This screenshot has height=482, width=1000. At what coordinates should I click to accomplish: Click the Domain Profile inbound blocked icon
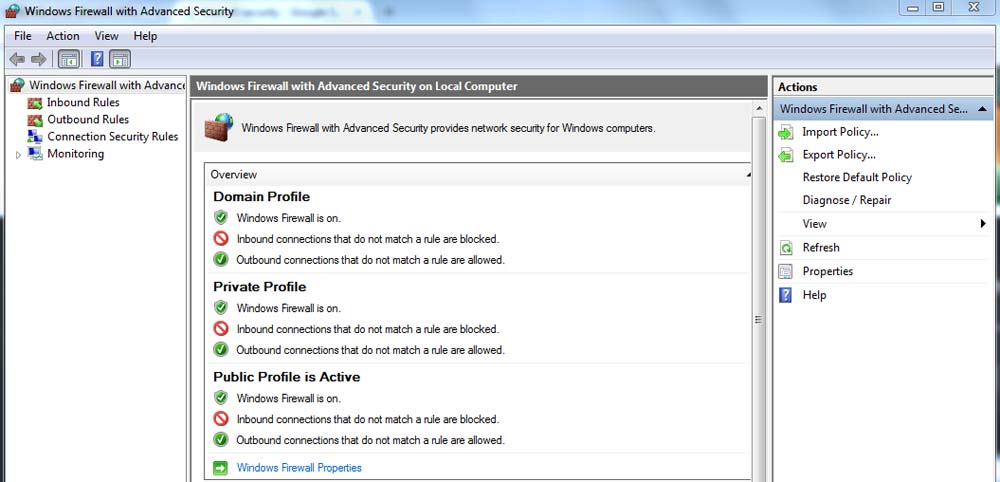click(x=221, y=239)
